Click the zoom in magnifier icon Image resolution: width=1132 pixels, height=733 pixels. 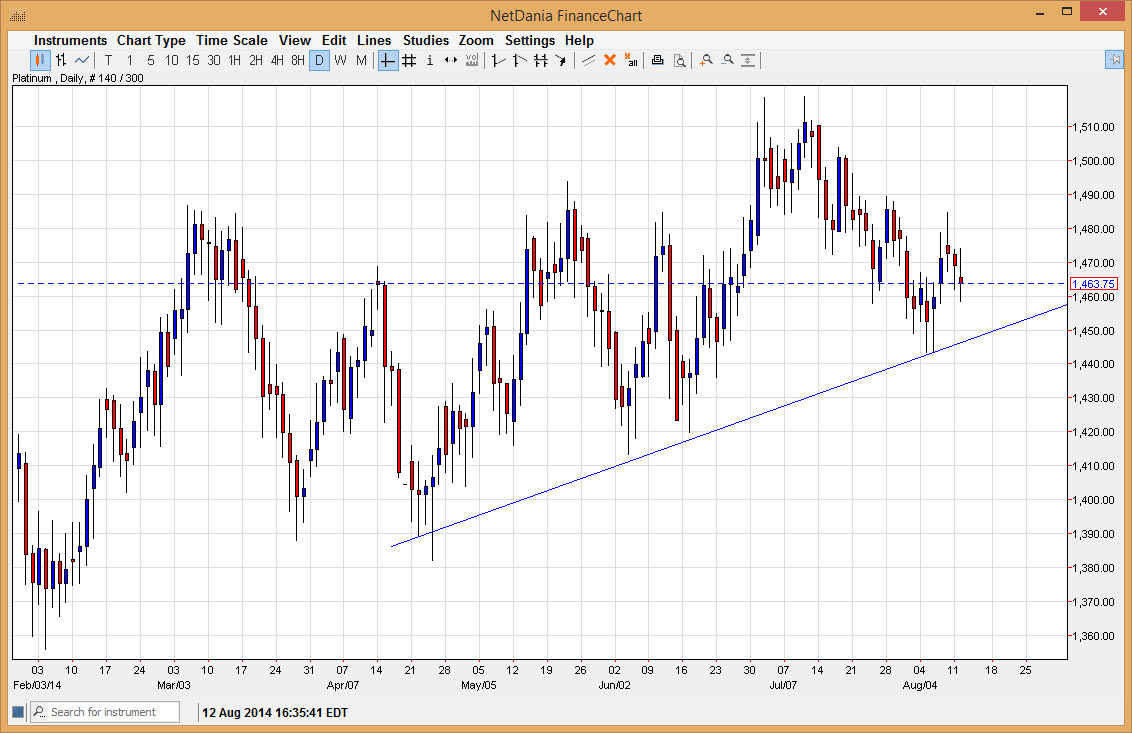coord(706,60)
